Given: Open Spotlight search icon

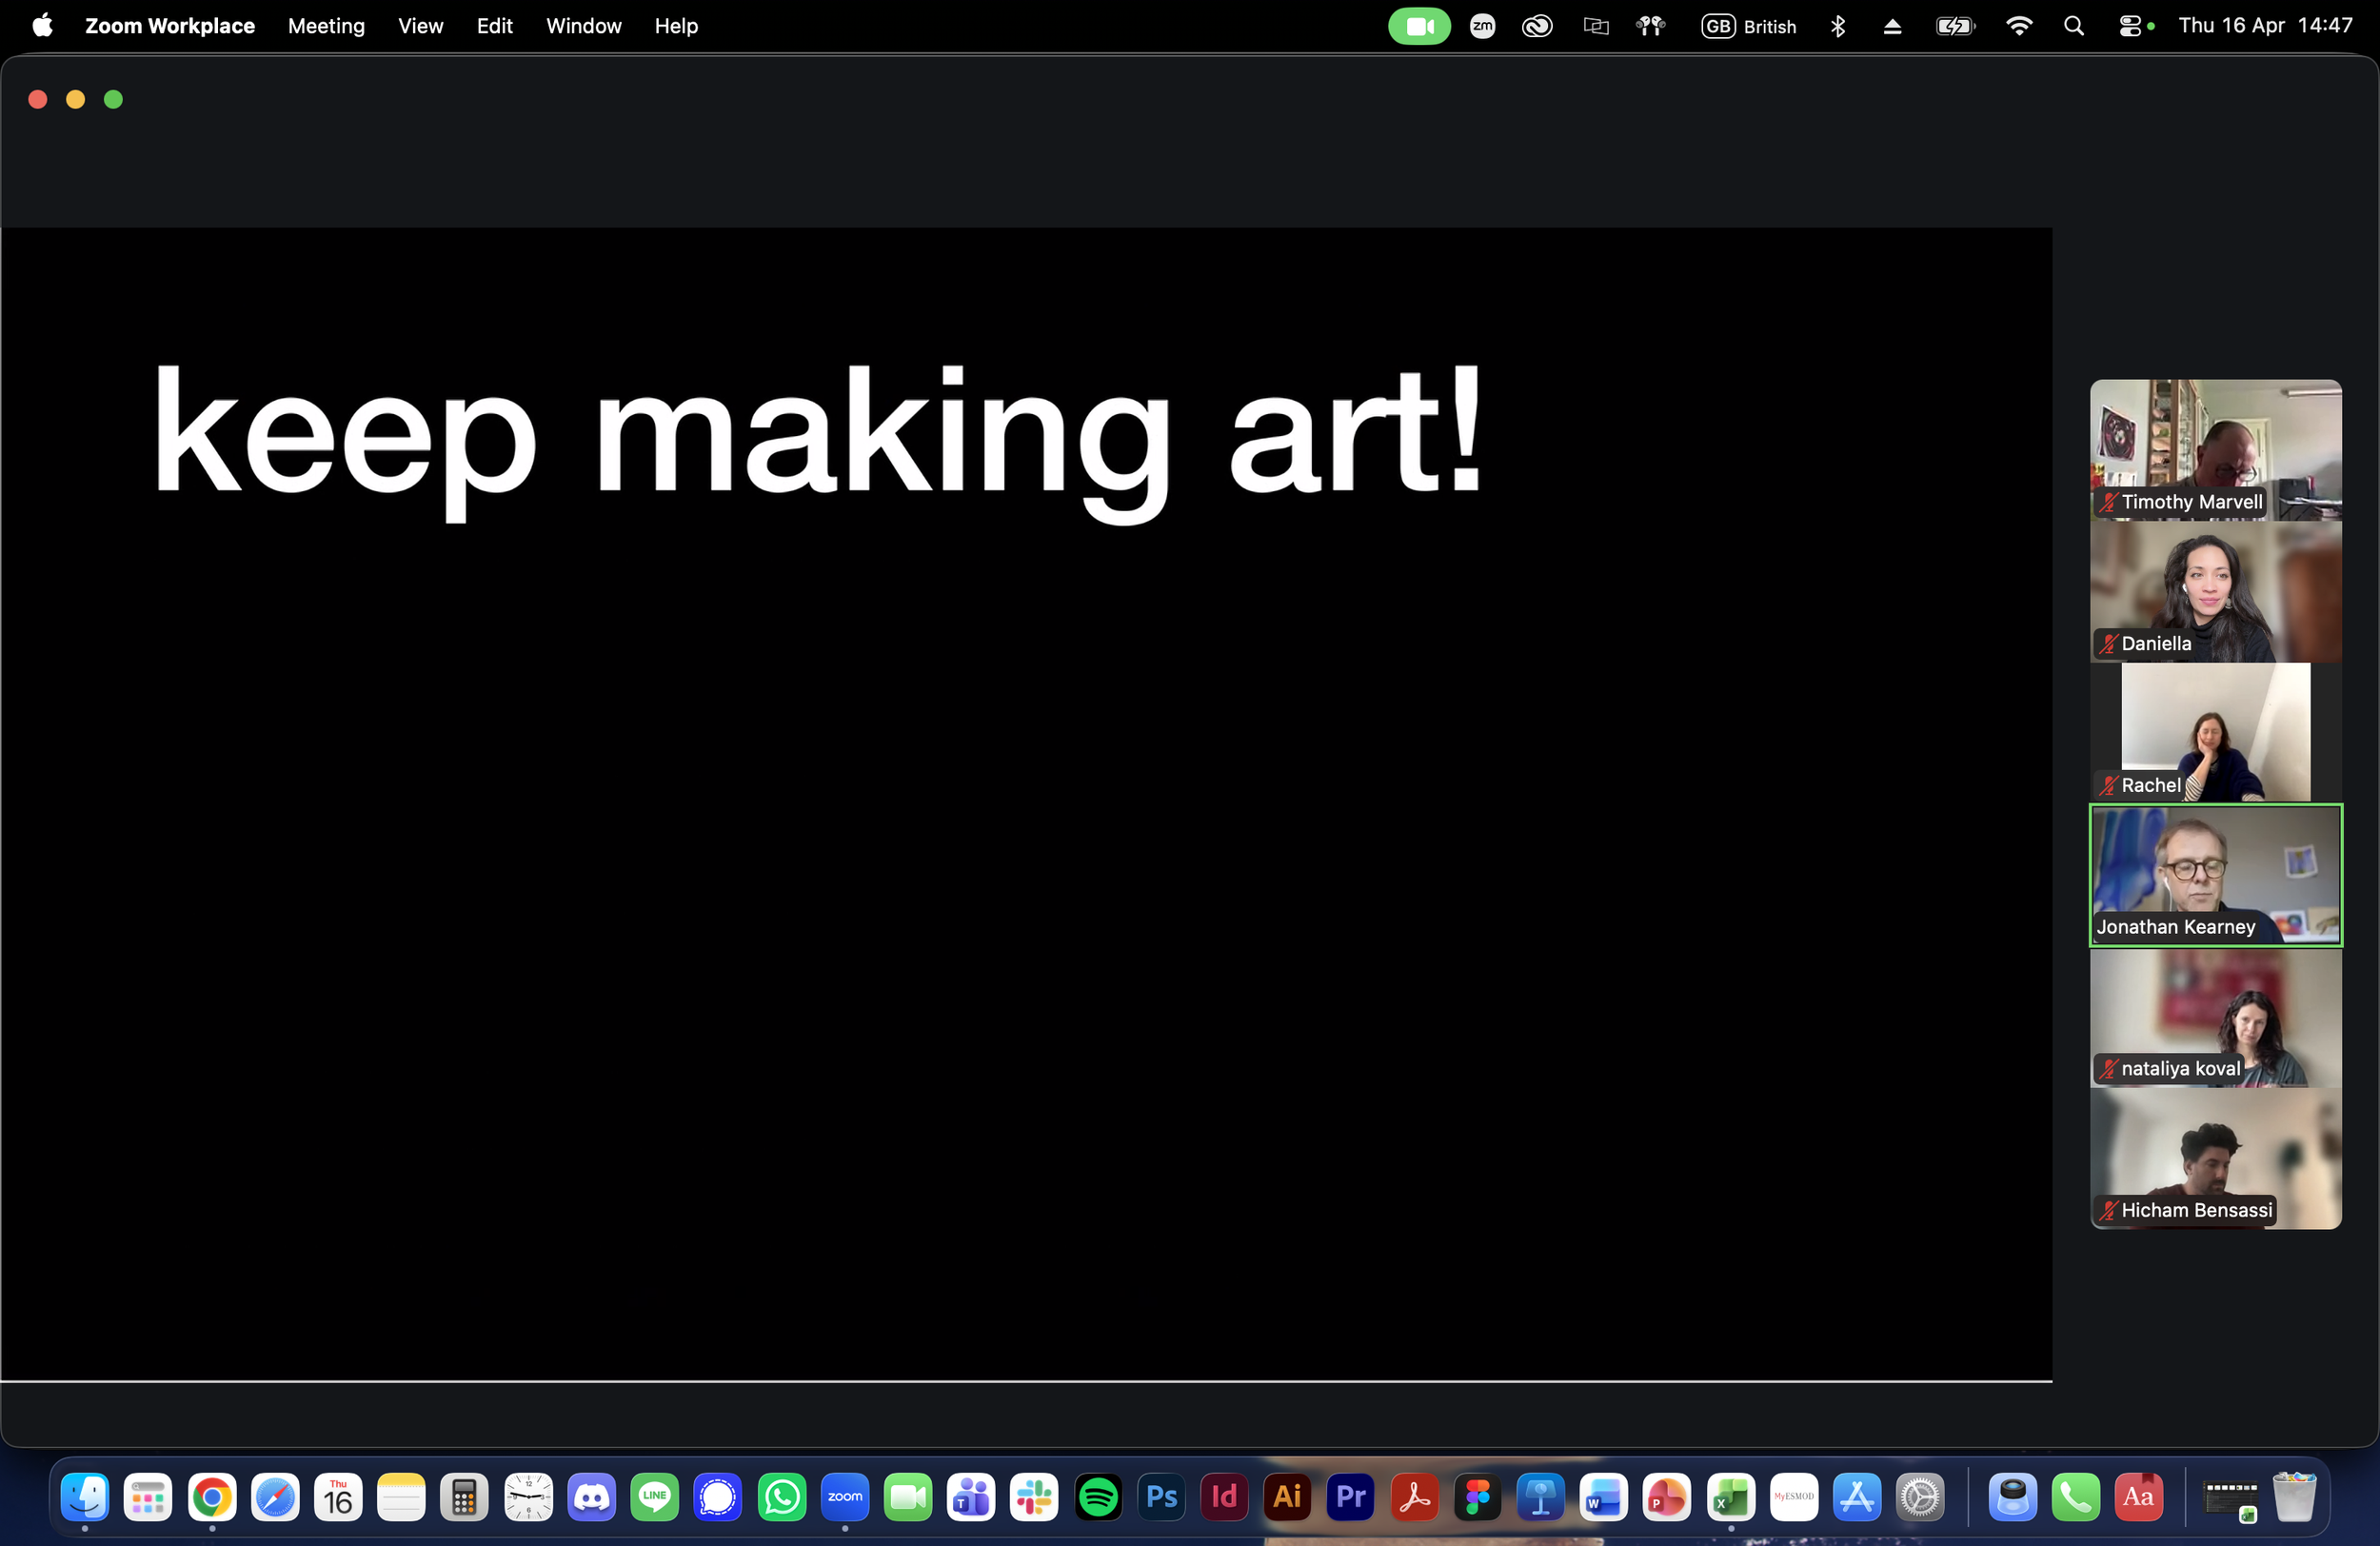Looking at the screenshot, I should (2074, 26).
